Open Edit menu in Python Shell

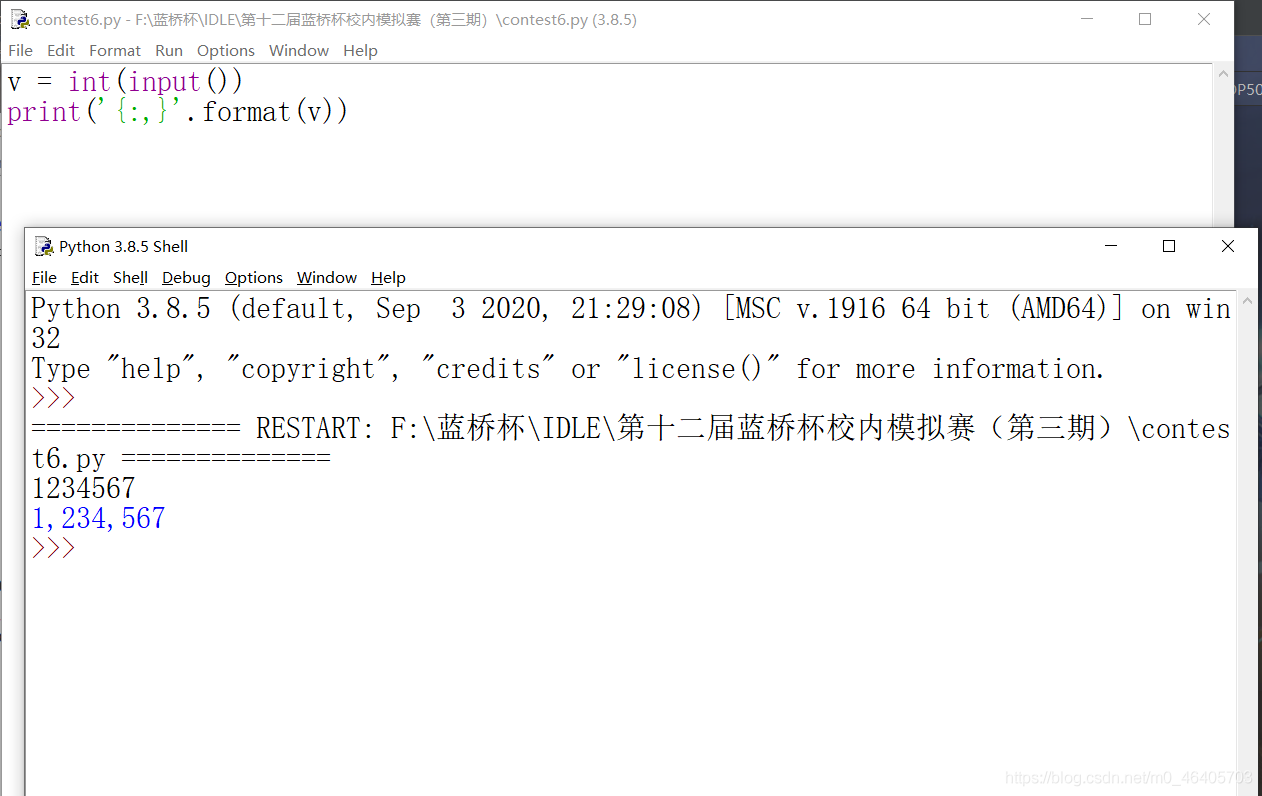point(85,277)
